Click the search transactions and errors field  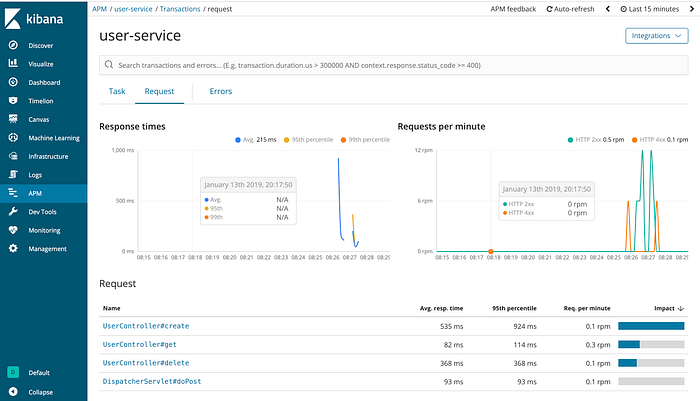click(x=393, y=65)
